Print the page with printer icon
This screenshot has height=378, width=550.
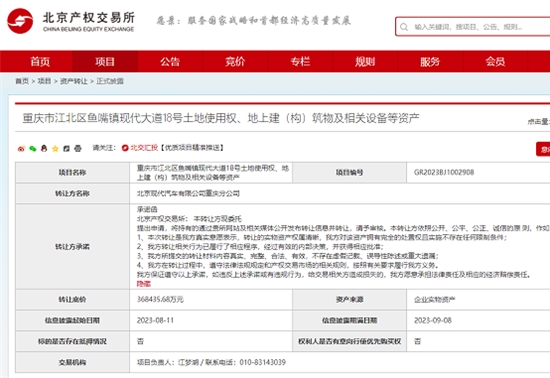pyautogui.click(x=78, y=149)
